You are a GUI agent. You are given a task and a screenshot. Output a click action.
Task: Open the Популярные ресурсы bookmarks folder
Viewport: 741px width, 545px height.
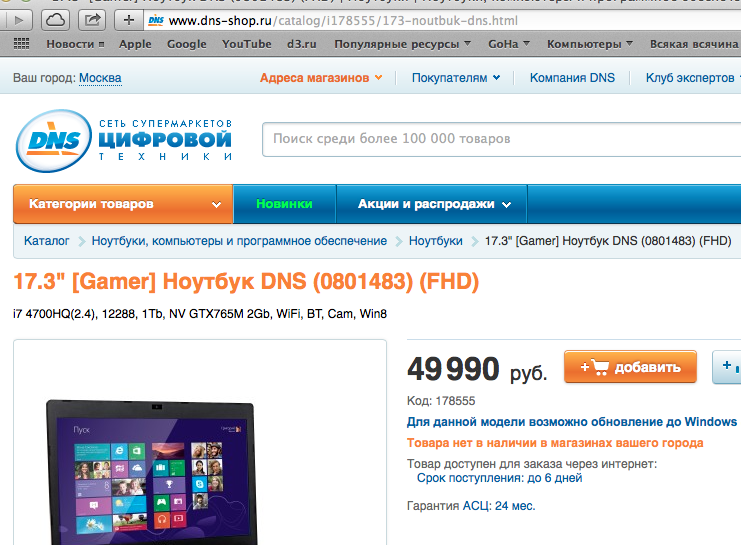click(x=402, y=44)
